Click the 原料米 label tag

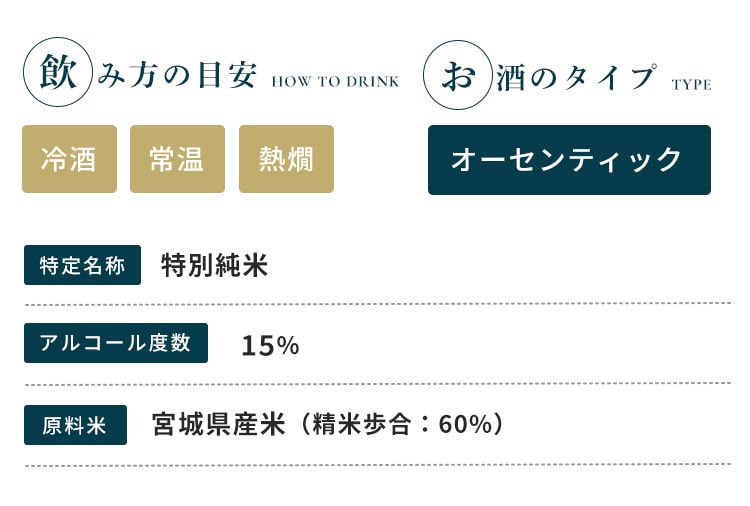(75, 425)
